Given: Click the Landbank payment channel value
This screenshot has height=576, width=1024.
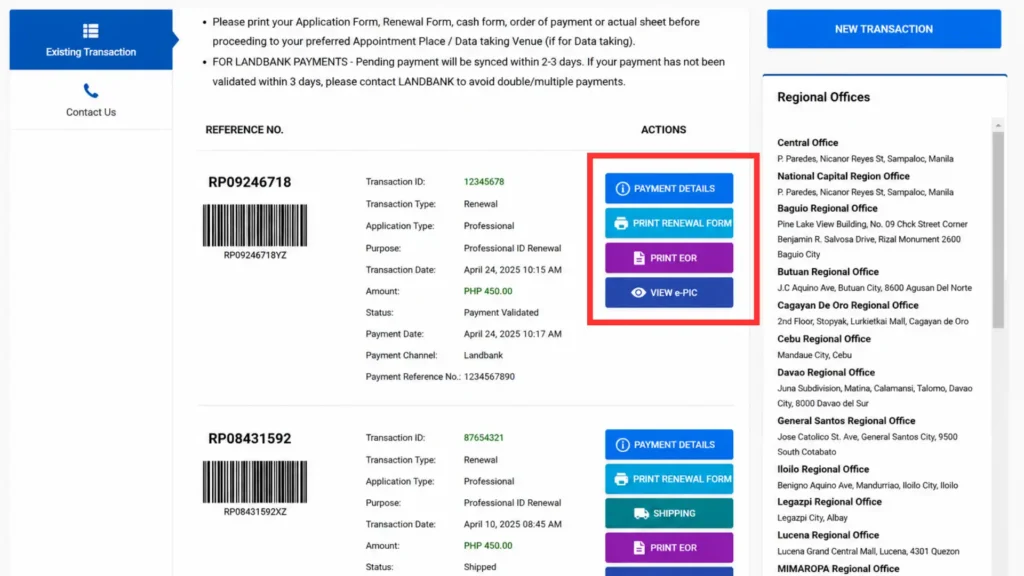Looking at the screenshot, I should coord(483,355).
